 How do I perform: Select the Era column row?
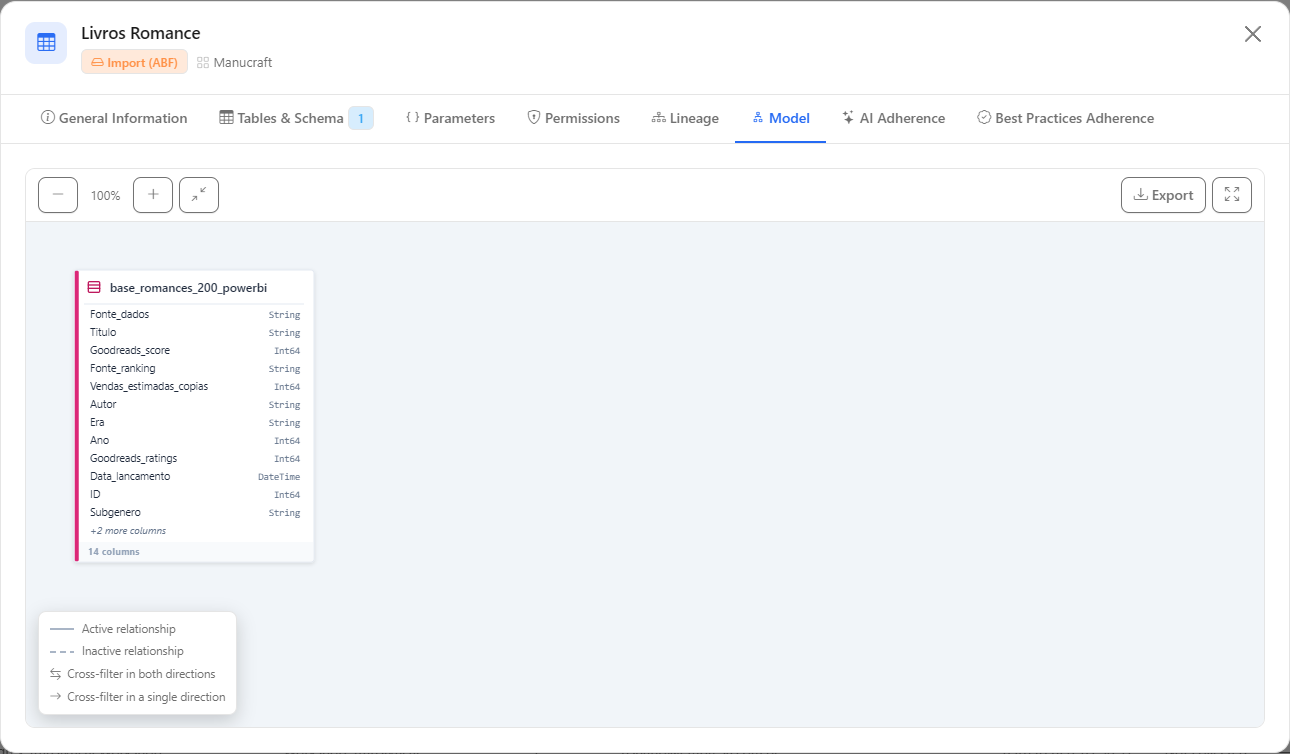coord(195,422)
